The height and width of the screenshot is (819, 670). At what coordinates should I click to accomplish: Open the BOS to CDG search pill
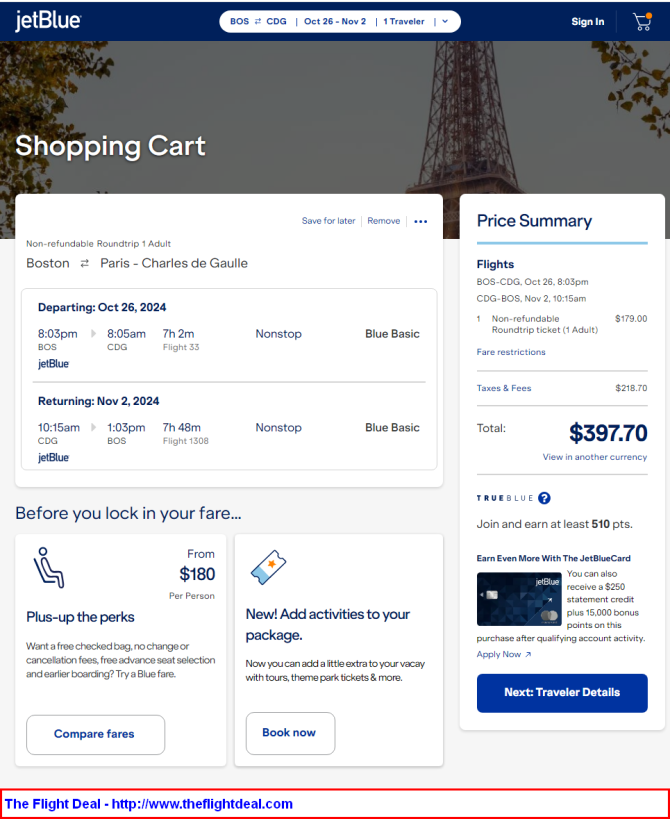click(340, 22)
